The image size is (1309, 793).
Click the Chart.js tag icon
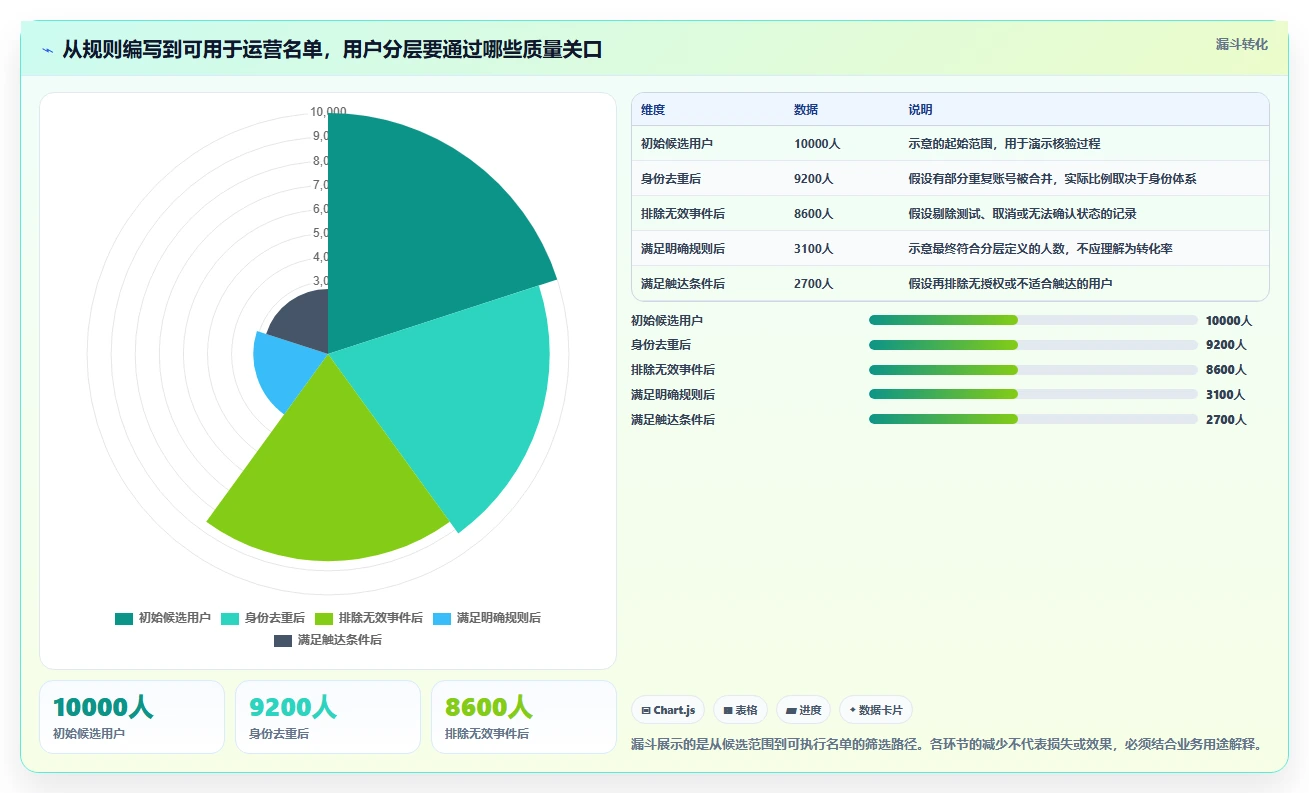[x=646, y=711]
